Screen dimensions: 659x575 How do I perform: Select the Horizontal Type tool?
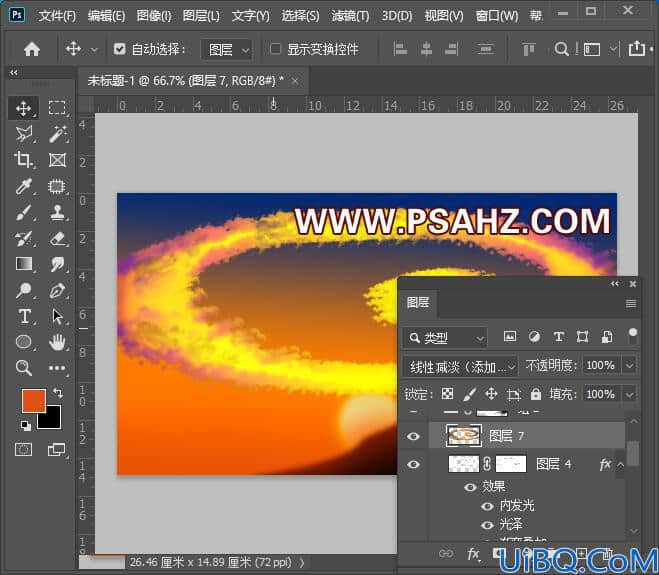click(x=24, y=317)
